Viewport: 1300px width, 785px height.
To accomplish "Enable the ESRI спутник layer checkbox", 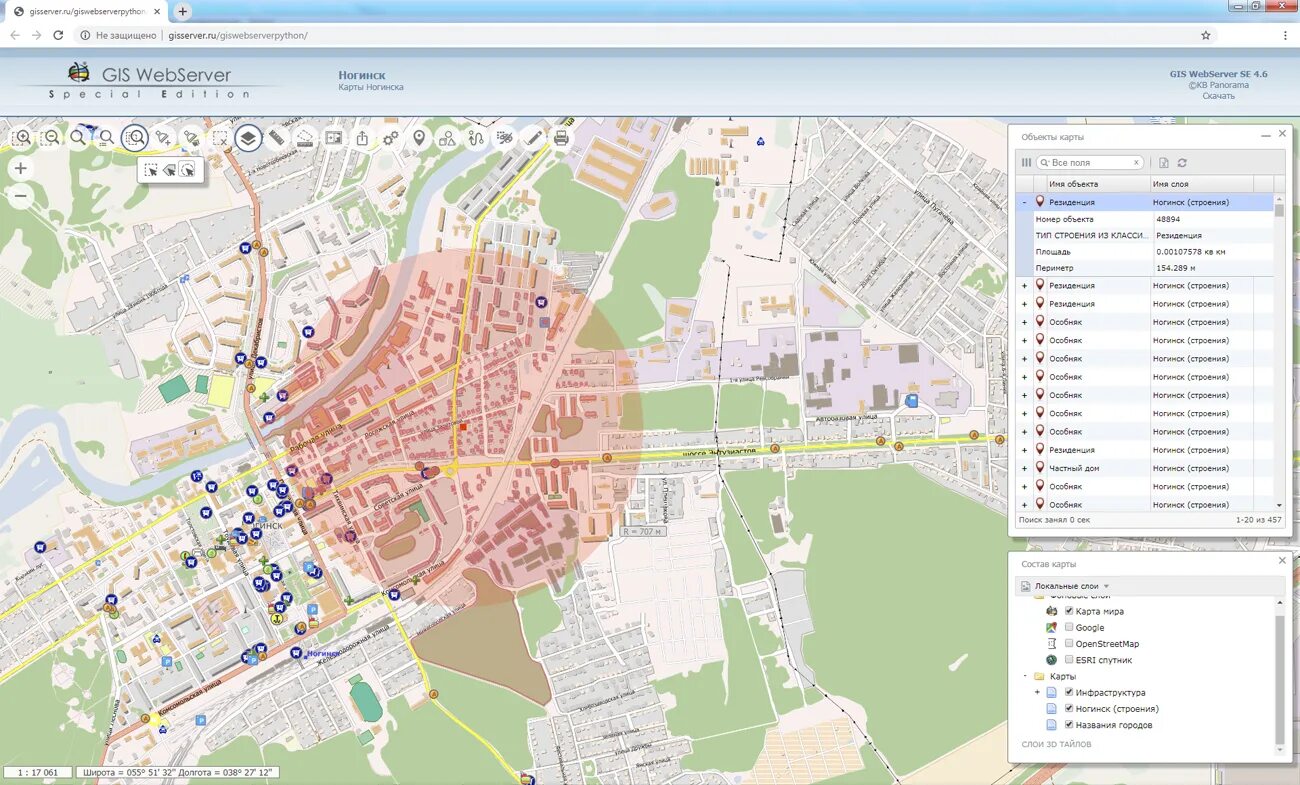I will tap(1069, 660).
